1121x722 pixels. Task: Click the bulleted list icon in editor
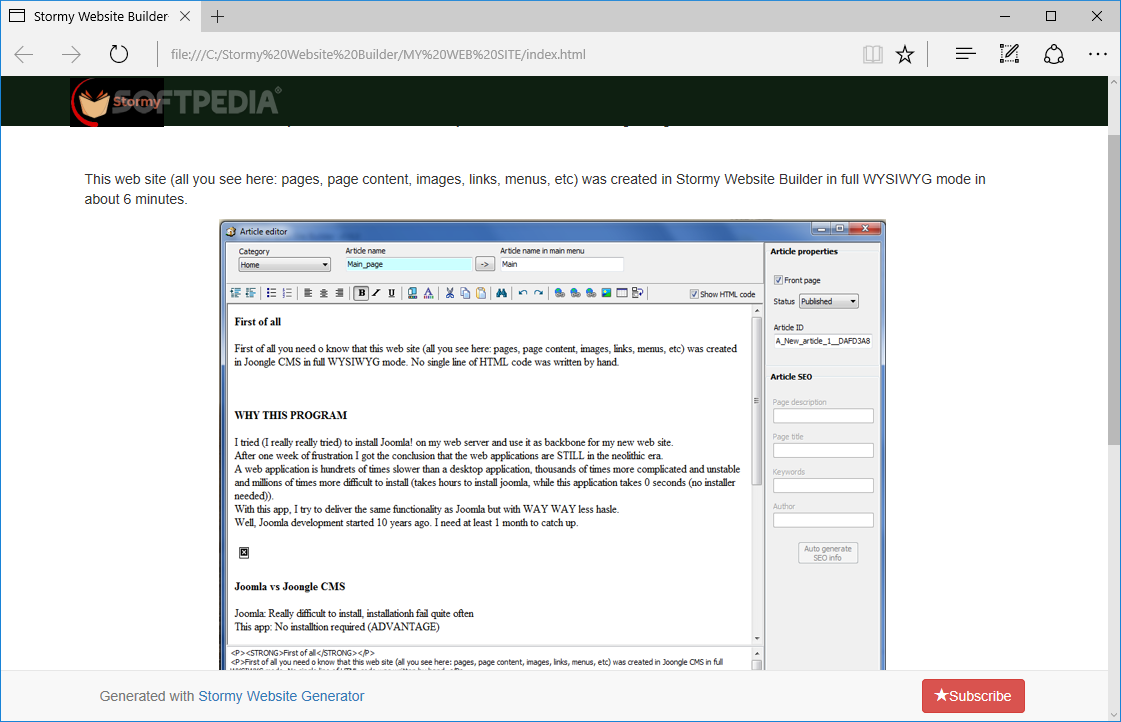pos(272,293)
